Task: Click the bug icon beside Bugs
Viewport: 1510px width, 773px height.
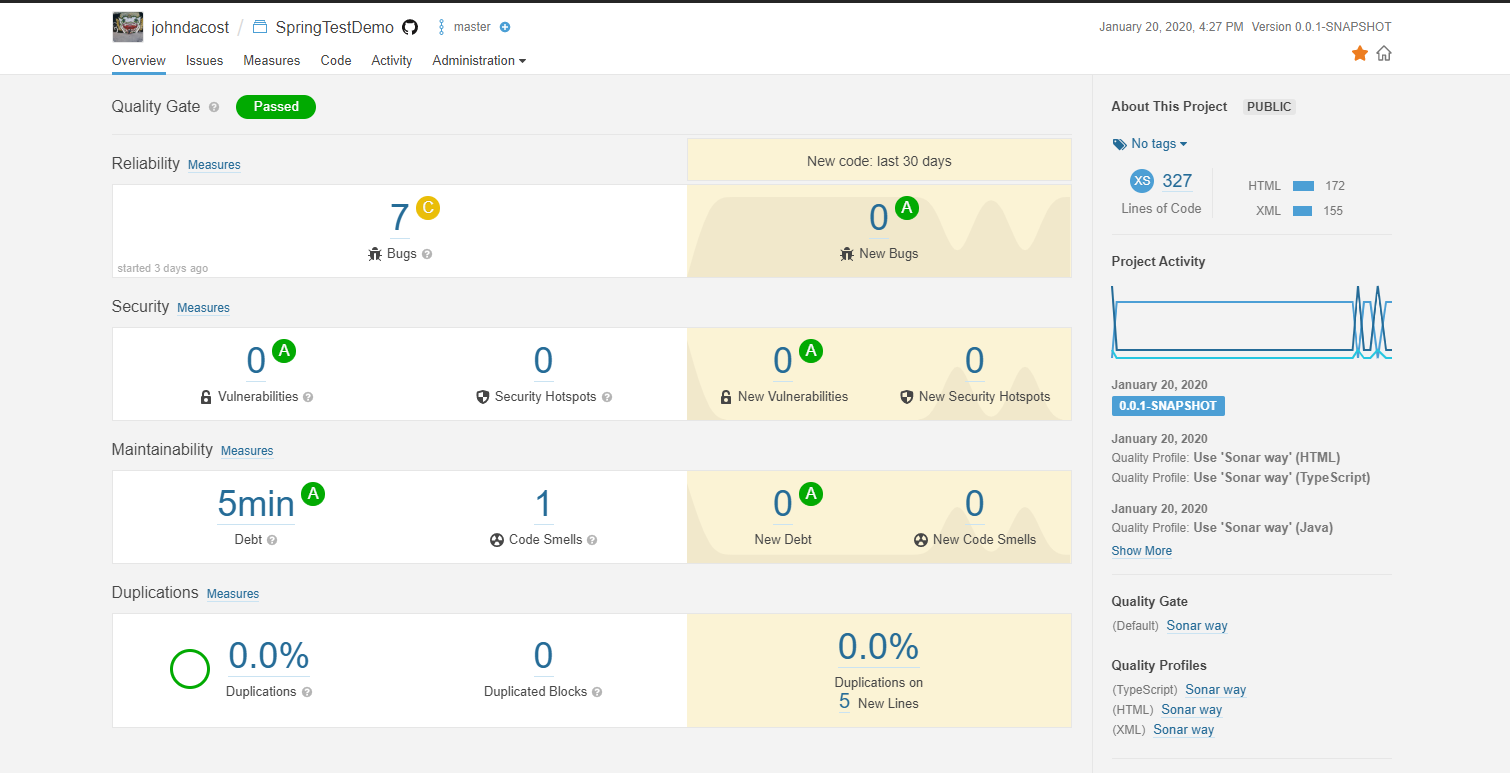Action: click(375, 254)
